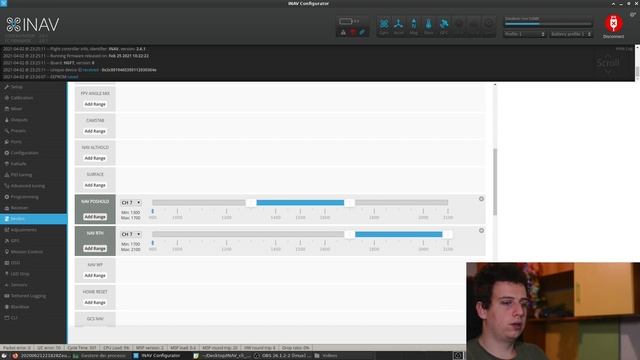This screenshot has width=640, height=360.
Task: Select the Modes sidebar entry
Action: pyautogui.click(x=33, y=219)
